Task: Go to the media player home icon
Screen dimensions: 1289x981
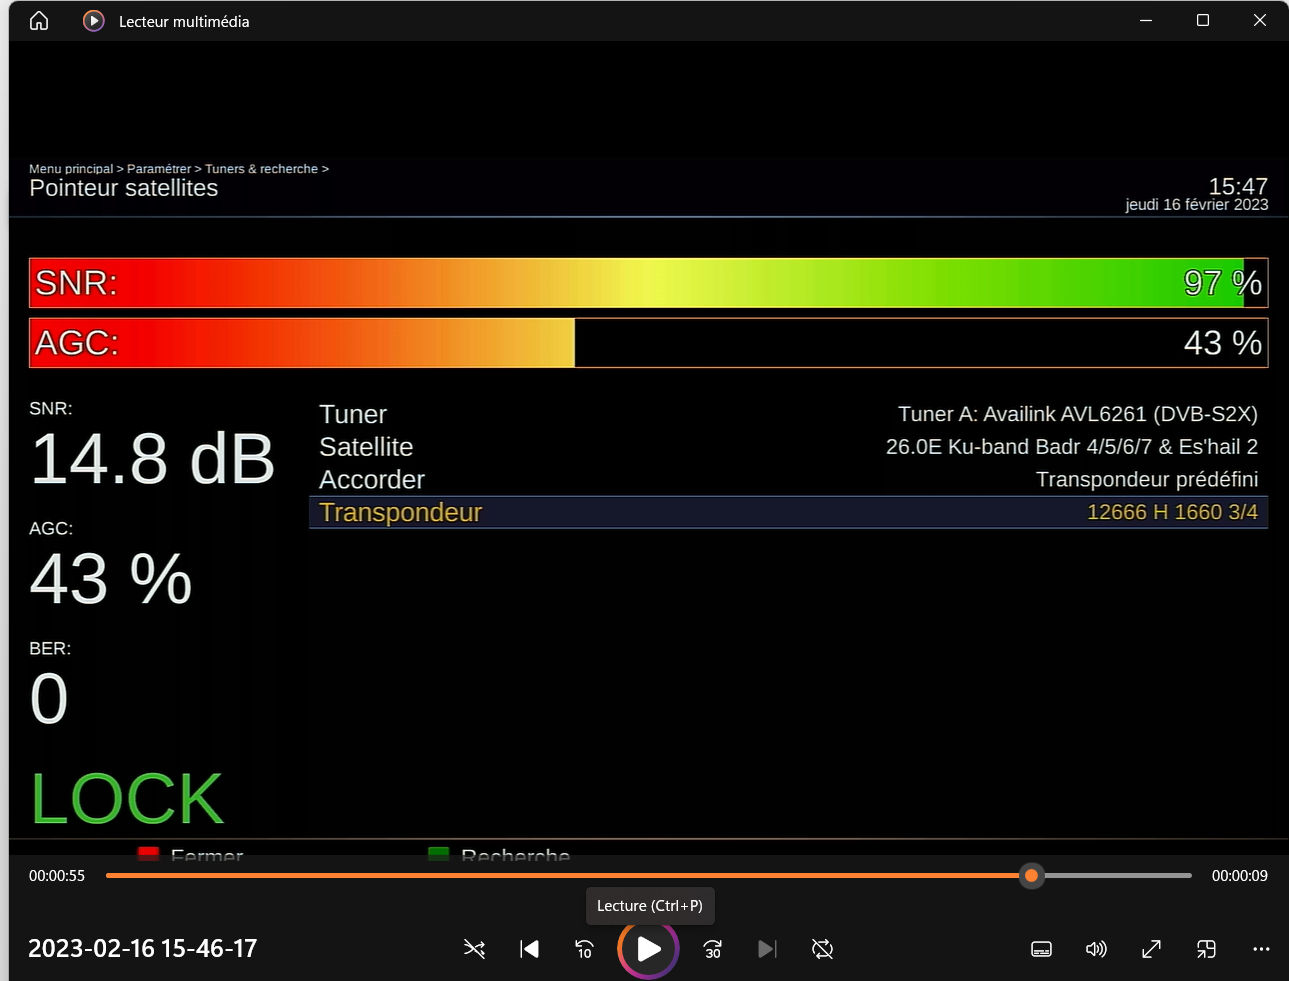Action: click(39, 21)
